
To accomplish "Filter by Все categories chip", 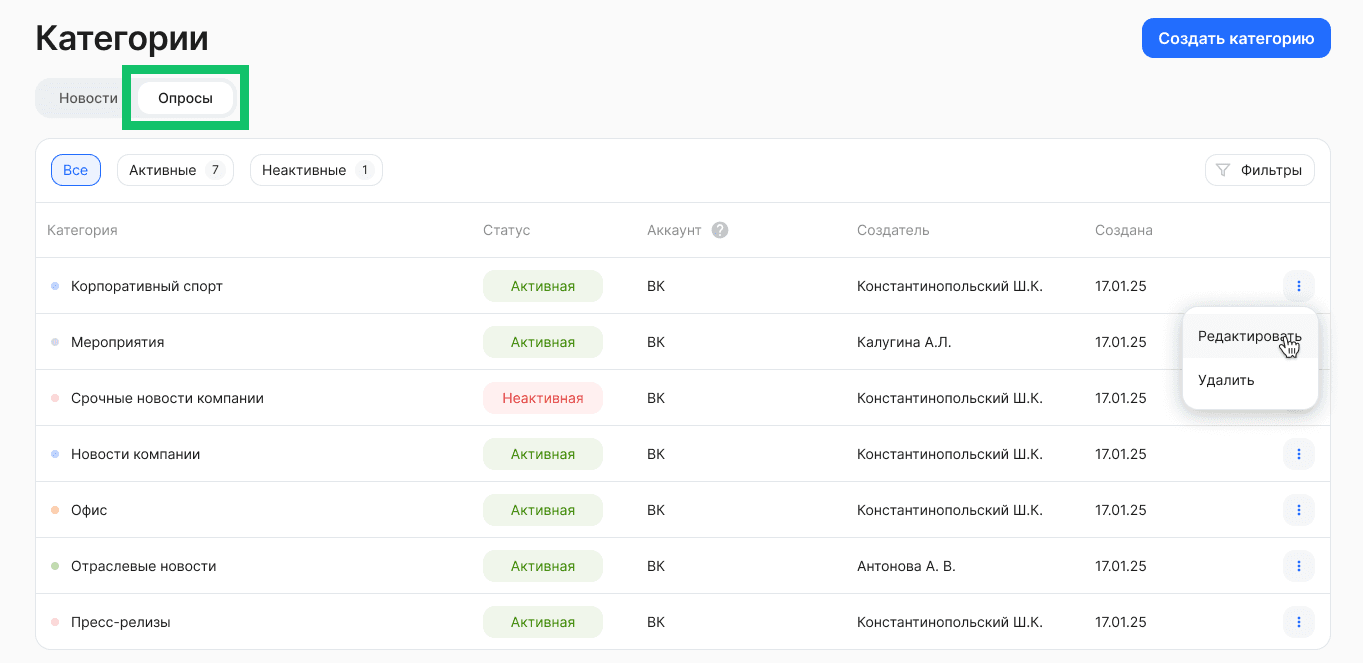I will pos(76,170).
